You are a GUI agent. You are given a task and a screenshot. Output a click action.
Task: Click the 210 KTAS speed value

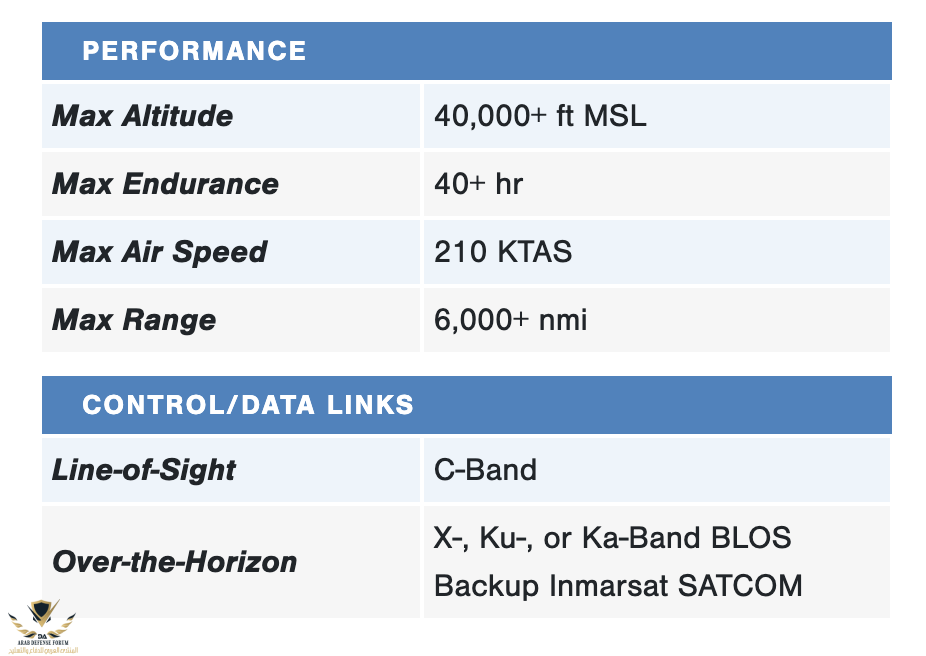503,252
